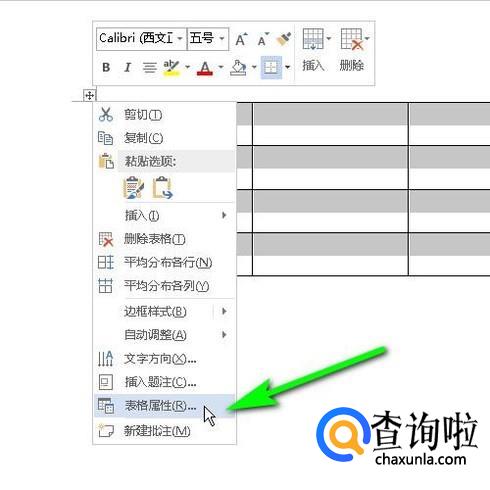Click the table move handle
The height and width of the screenshot is (490, 490).
[x=89, y=96]
